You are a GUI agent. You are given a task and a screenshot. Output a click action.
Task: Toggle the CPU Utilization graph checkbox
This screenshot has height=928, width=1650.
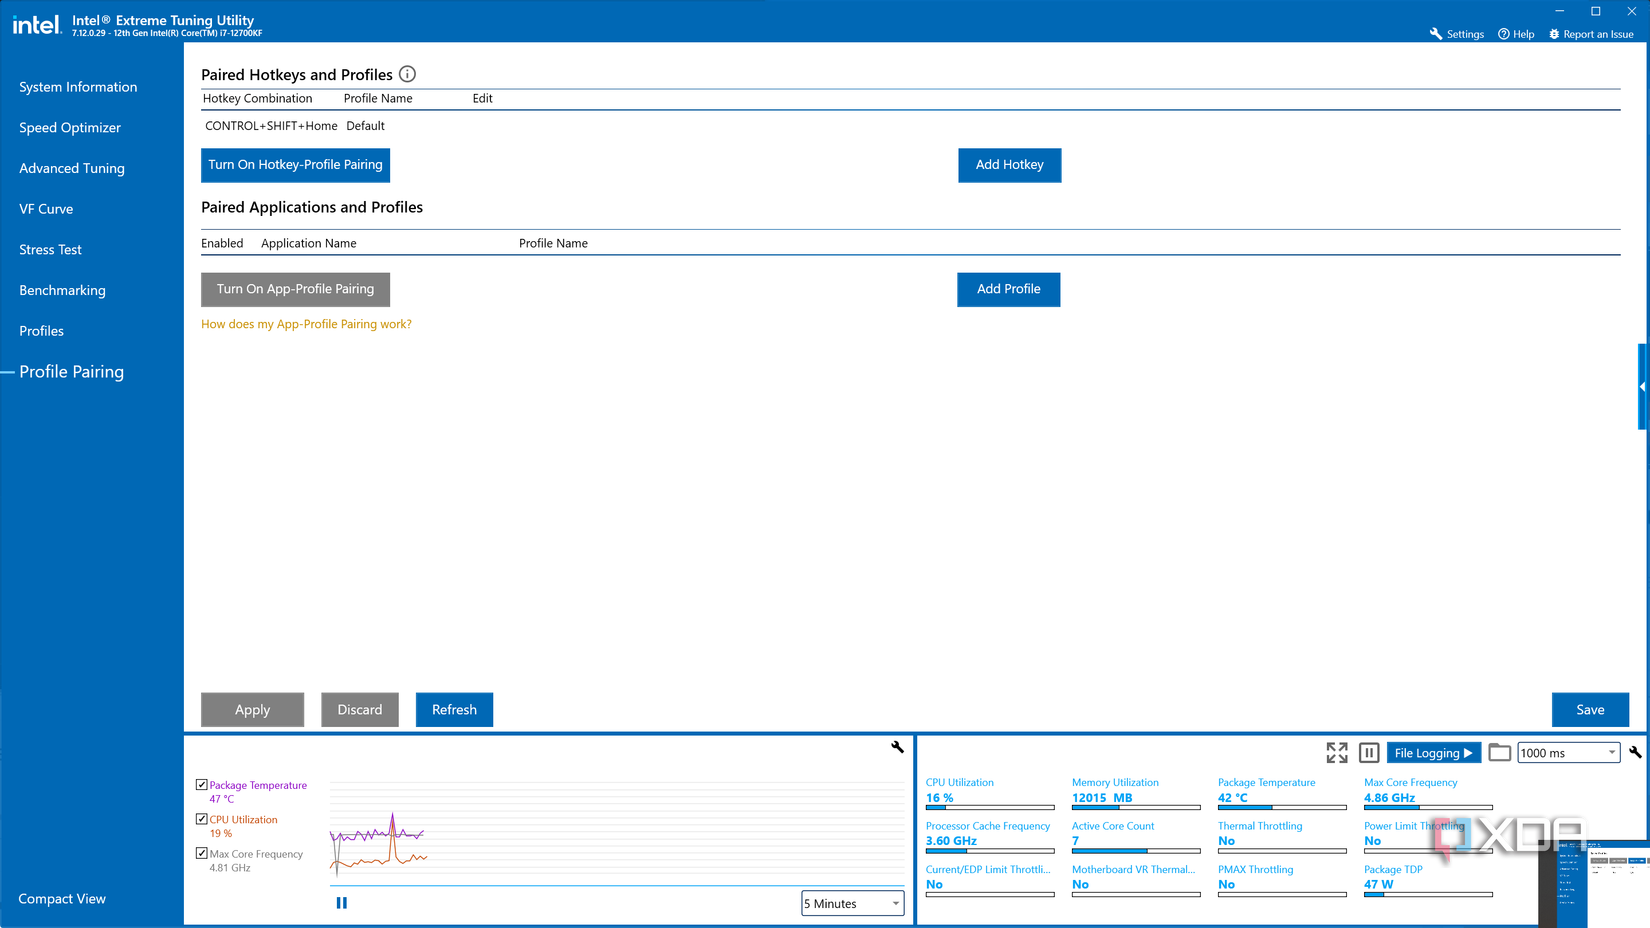point(202,819)
